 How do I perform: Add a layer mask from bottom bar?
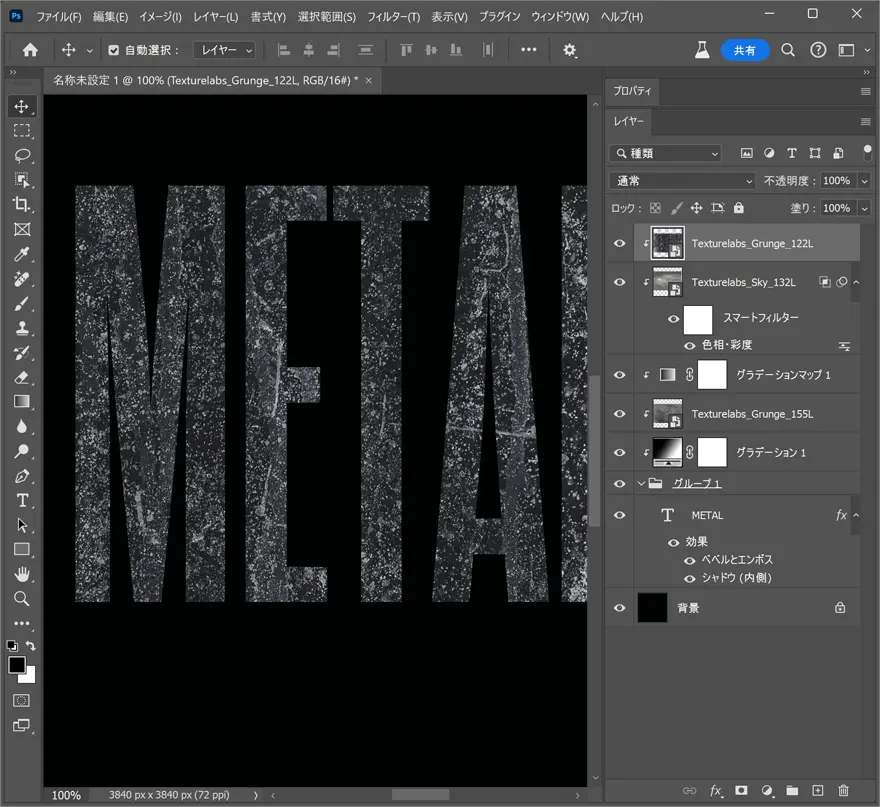click(741, 791)
